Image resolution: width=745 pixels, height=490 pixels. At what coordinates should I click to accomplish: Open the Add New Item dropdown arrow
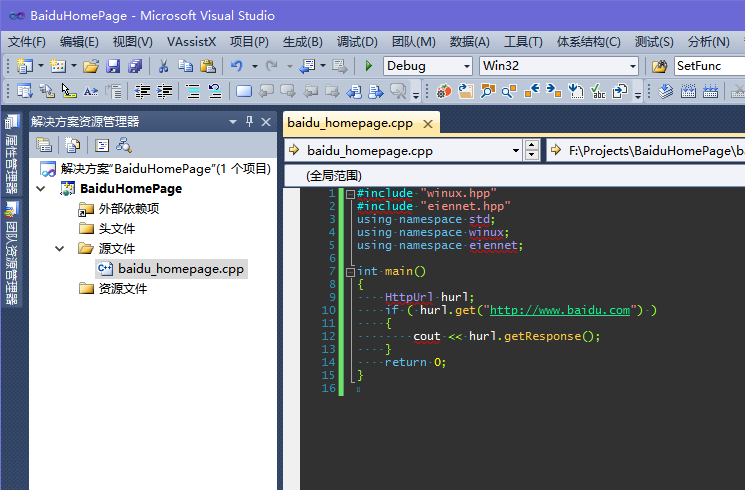click(x=74, y=66)
